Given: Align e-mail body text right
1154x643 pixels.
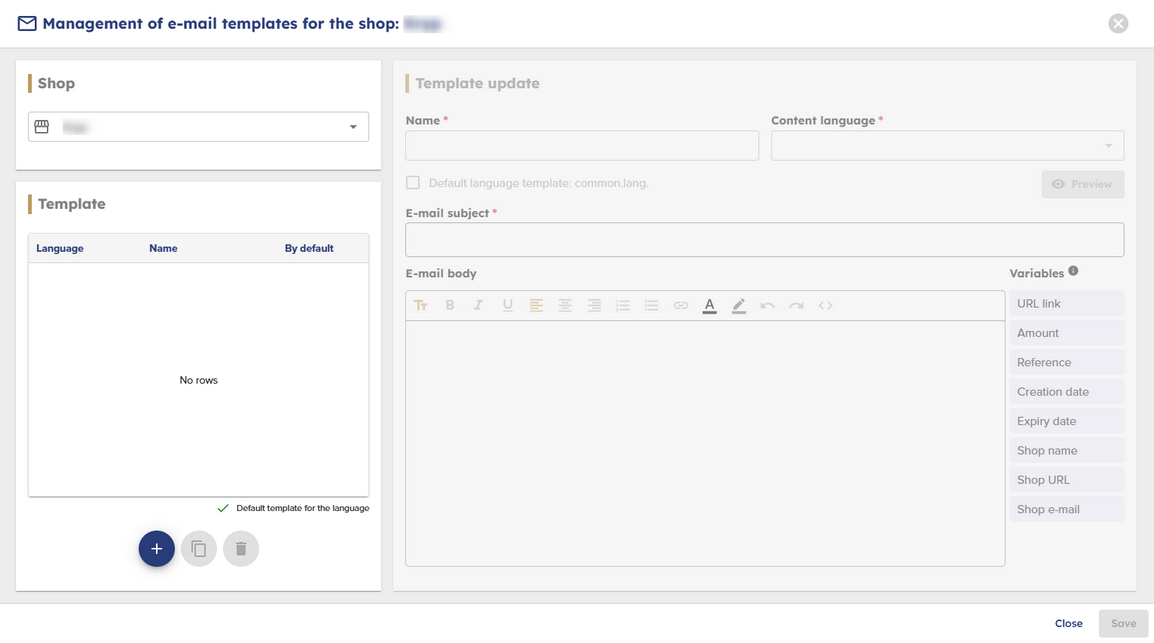Looking at the screenshot, I should tap(594, 305).
